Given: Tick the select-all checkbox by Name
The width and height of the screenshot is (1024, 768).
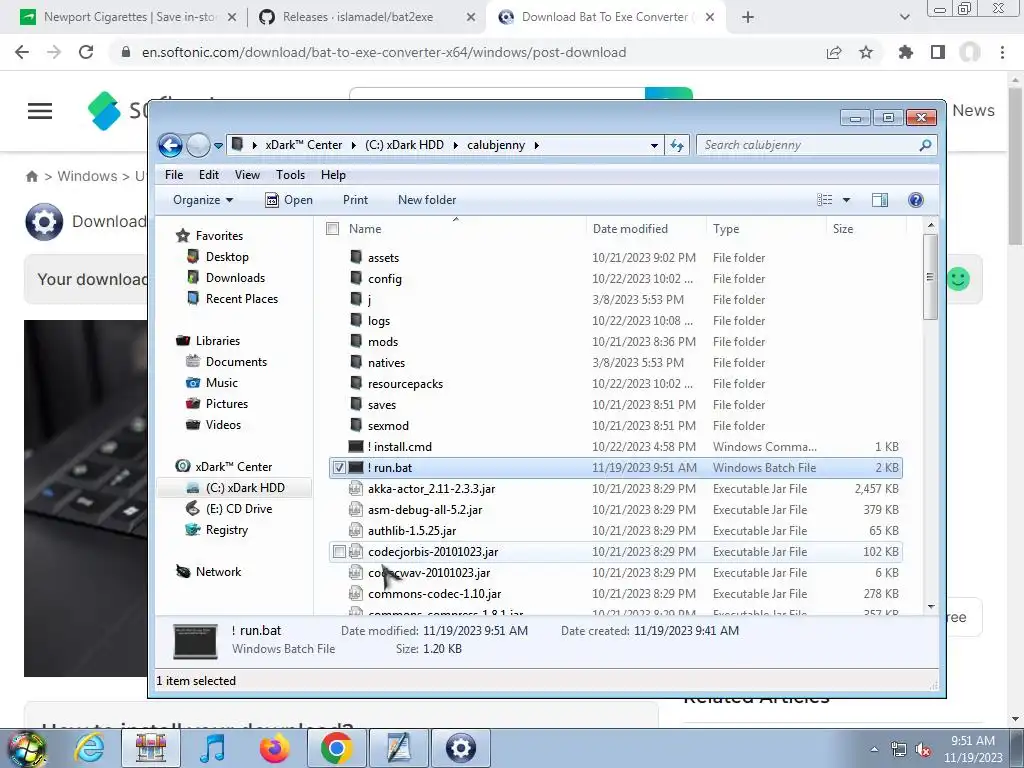Looking at the screenshot, I should click(332, 229).
